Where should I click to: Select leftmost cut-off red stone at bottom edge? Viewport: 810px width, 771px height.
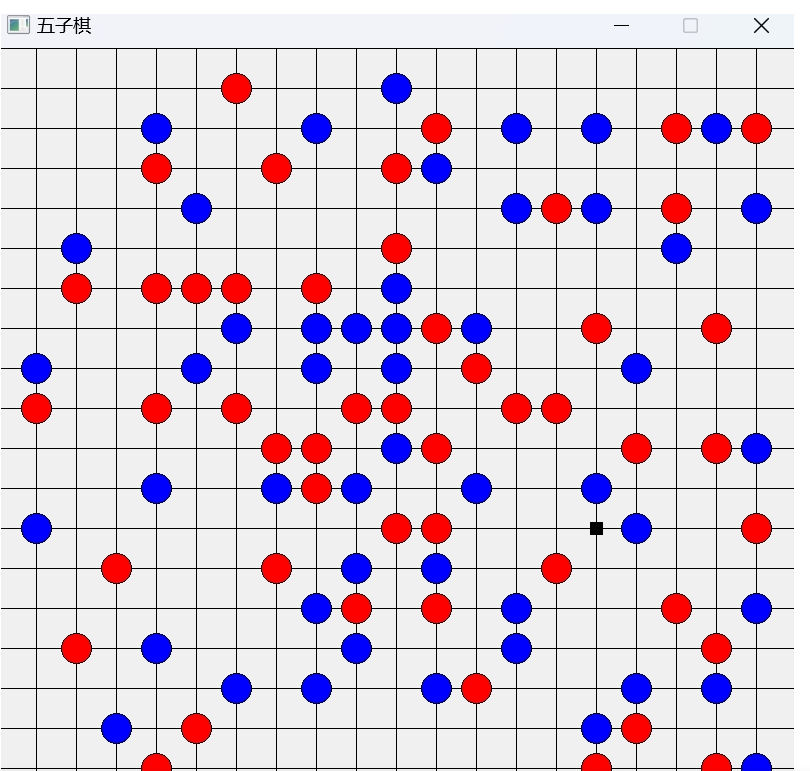[156, 764]
